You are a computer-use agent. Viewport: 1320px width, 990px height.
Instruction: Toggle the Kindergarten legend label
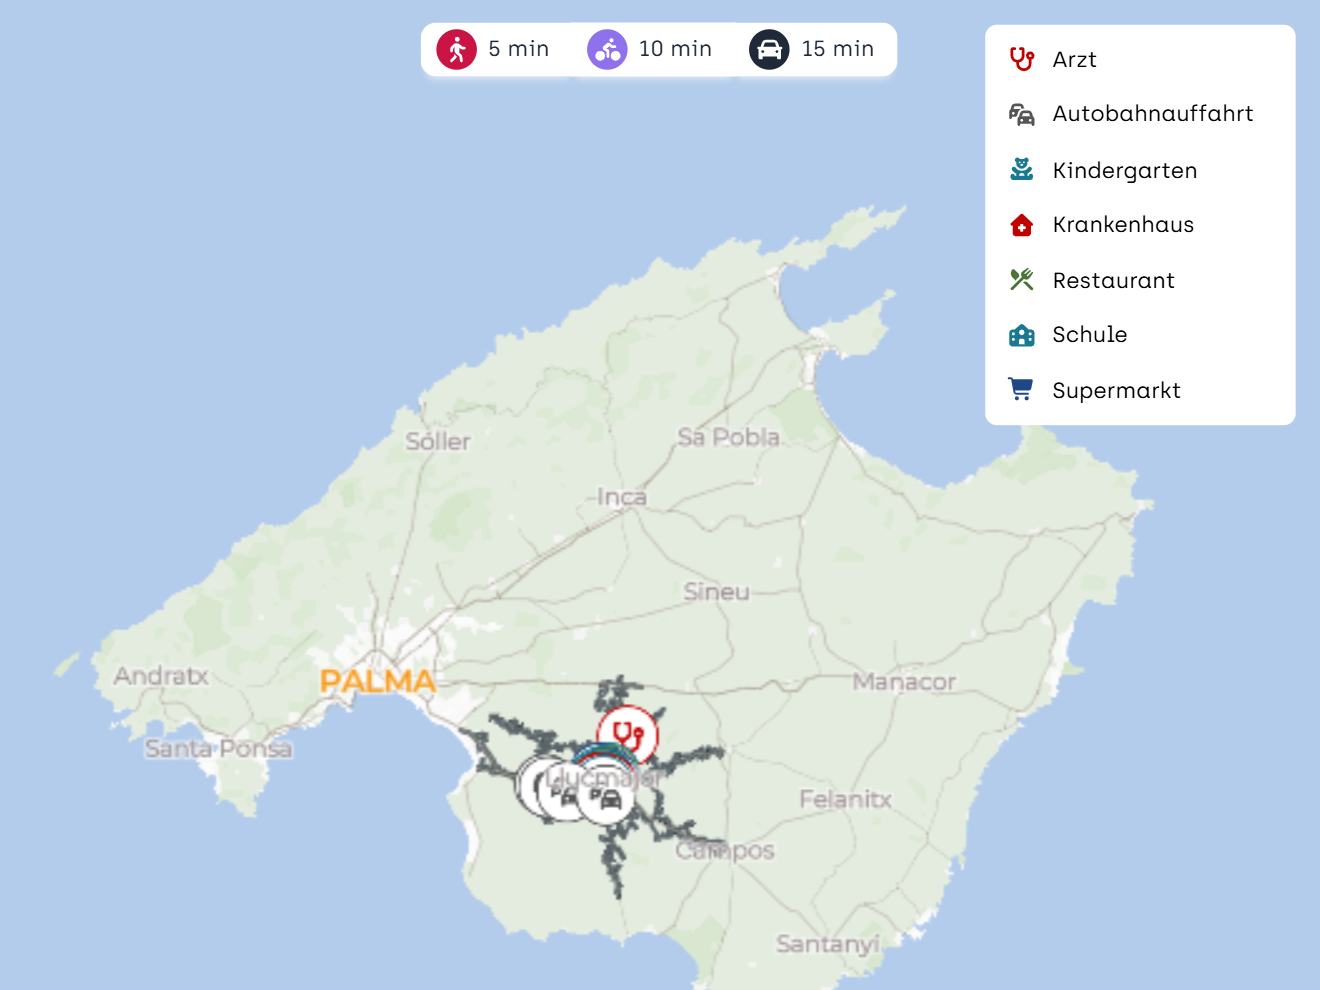(1124, 171)
